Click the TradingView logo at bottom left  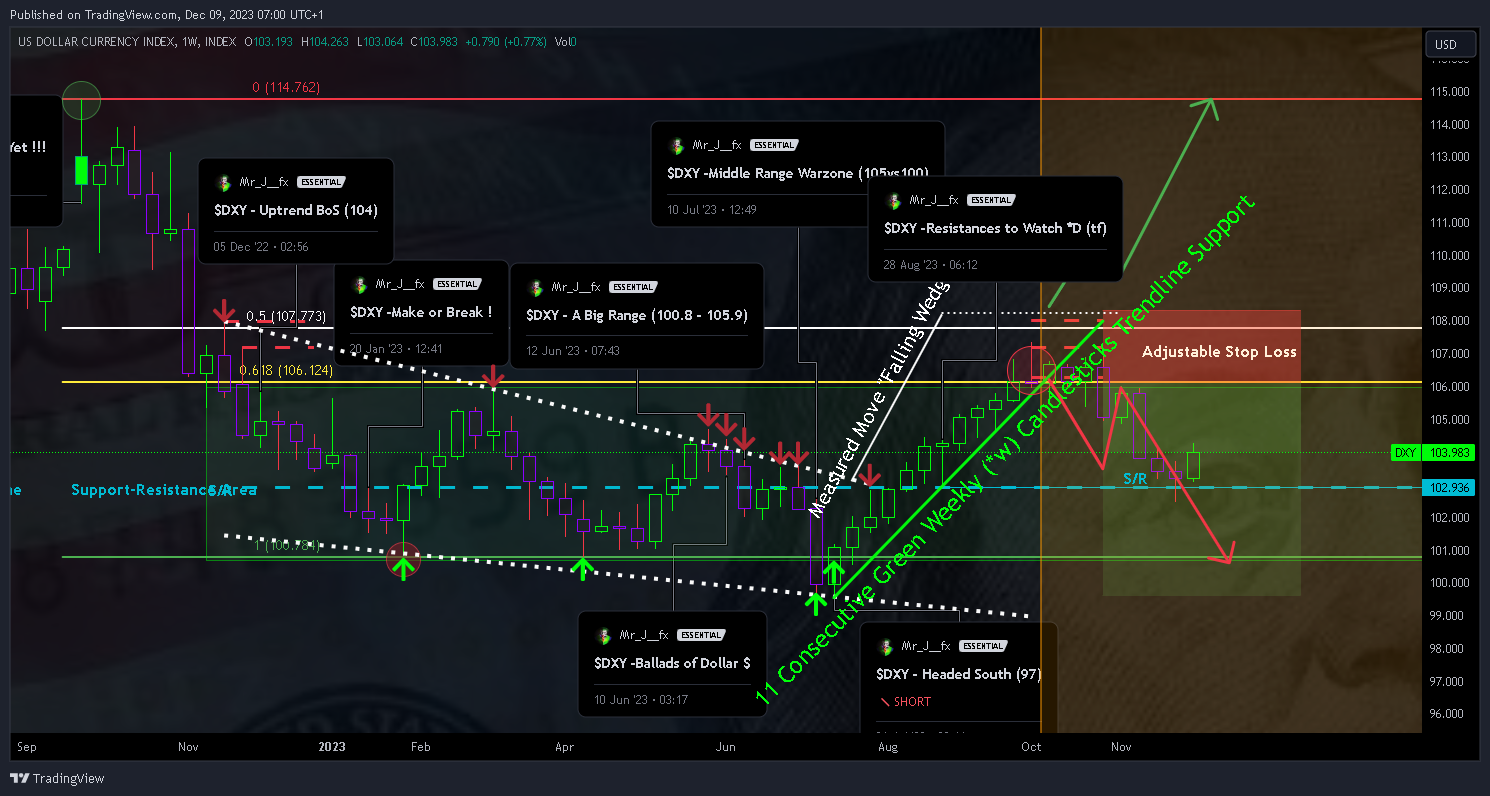click(58, 778)
